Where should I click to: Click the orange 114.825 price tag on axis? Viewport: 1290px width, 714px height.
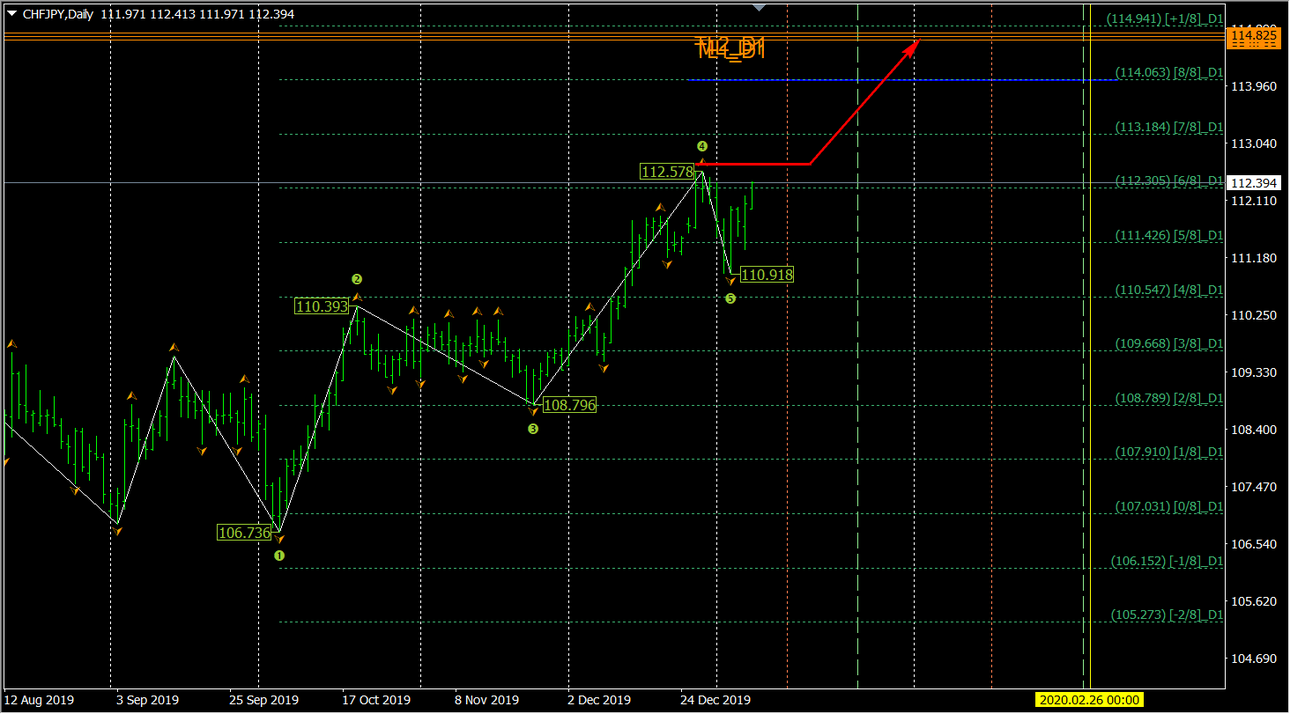point(1254,36)
